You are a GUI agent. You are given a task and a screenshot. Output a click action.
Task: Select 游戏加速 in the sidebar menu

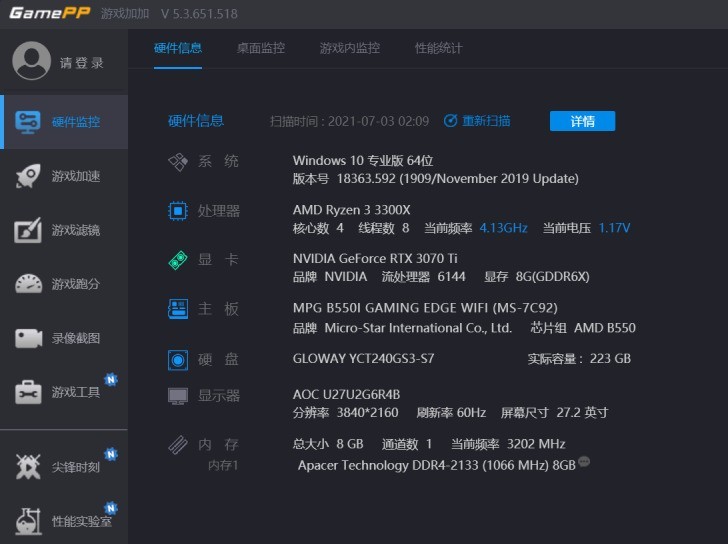point(76,176)
